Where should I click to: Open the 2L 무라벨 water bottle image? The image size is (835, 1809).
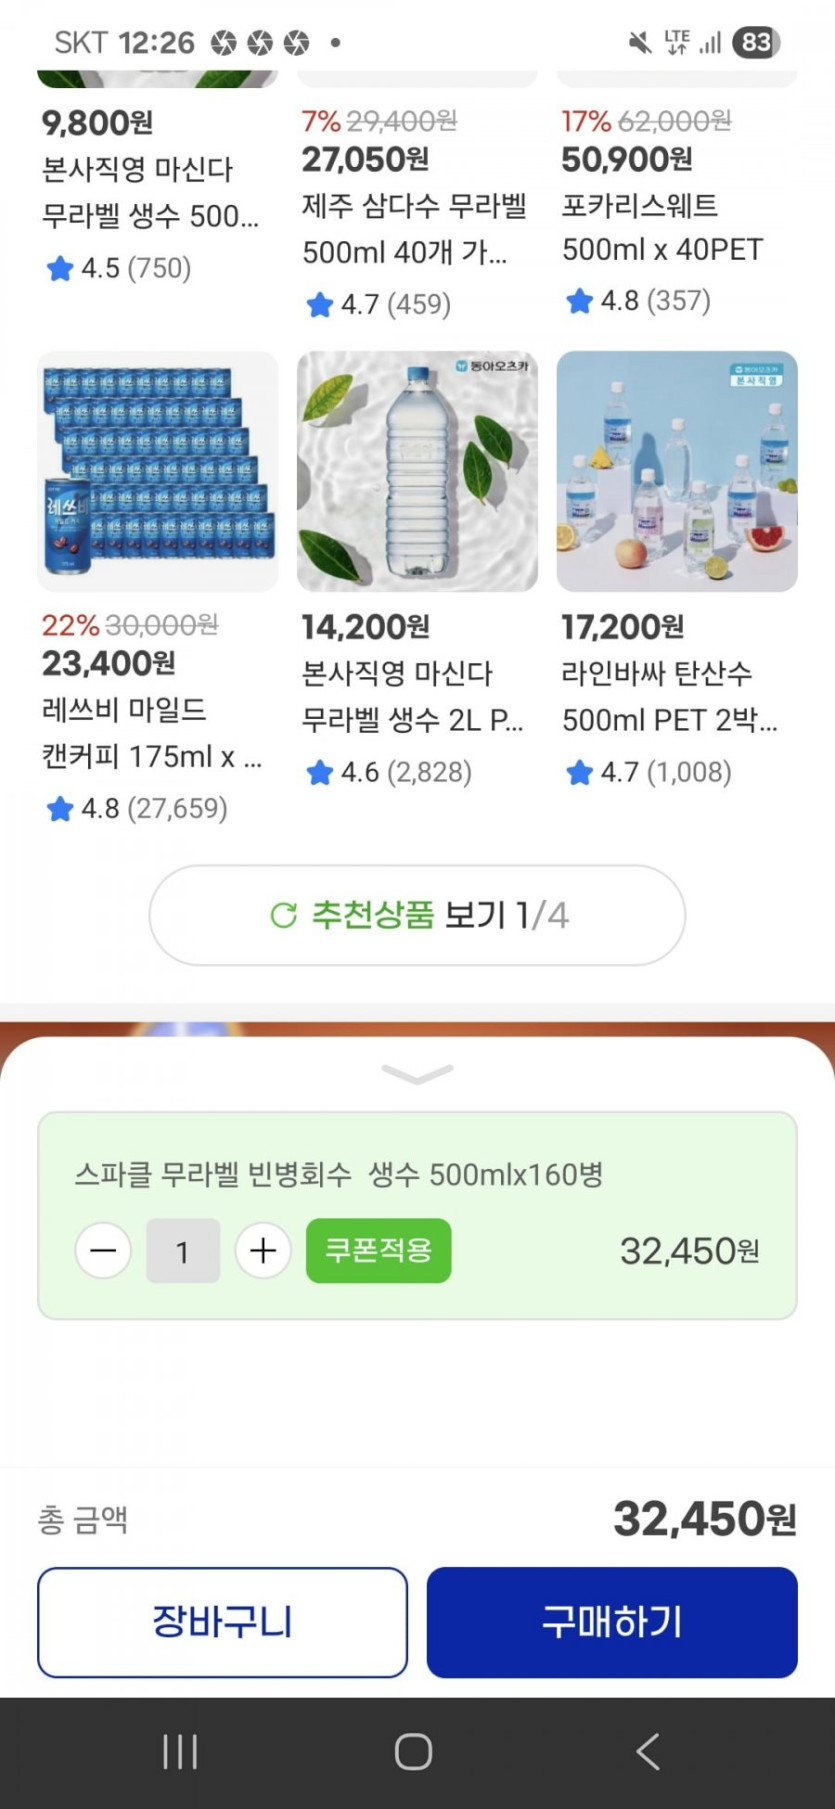pyautogui.click(x=417, y=471)
